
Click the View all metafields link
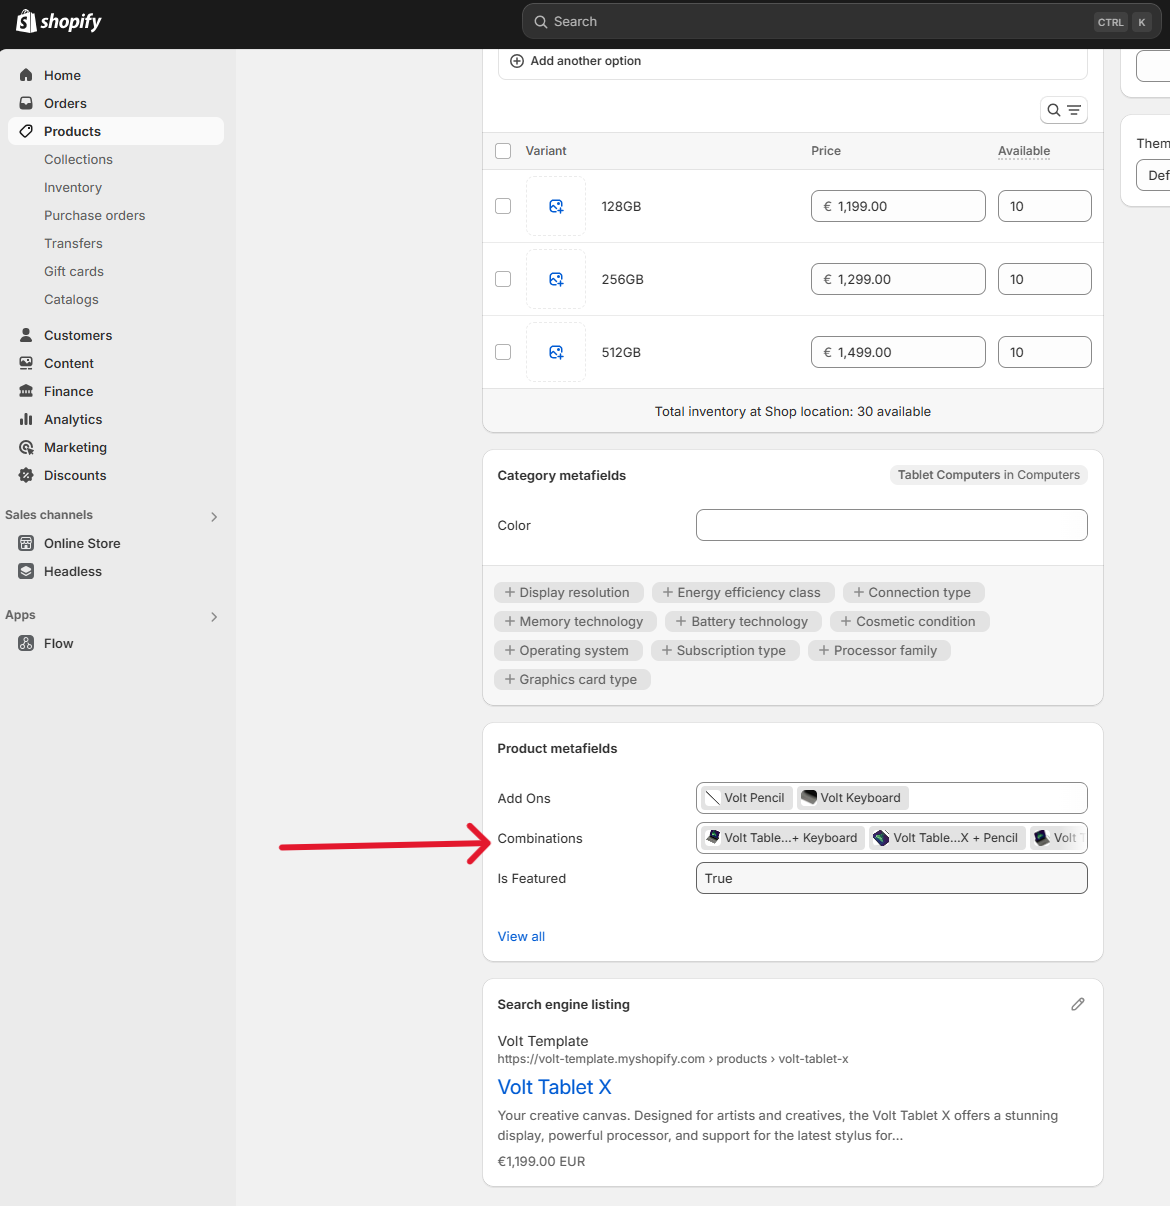(x=521, y=936)
